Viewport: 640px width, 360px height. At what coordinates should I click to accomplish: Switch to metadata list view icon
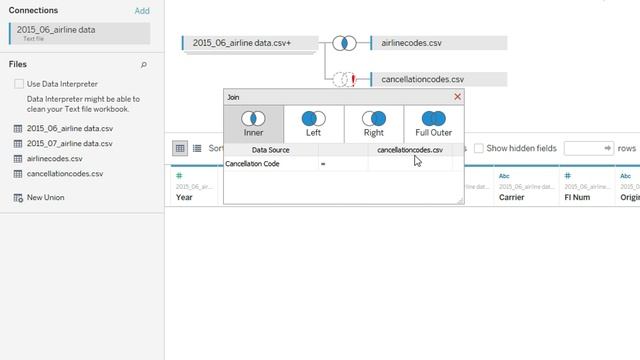pos(197,149)
